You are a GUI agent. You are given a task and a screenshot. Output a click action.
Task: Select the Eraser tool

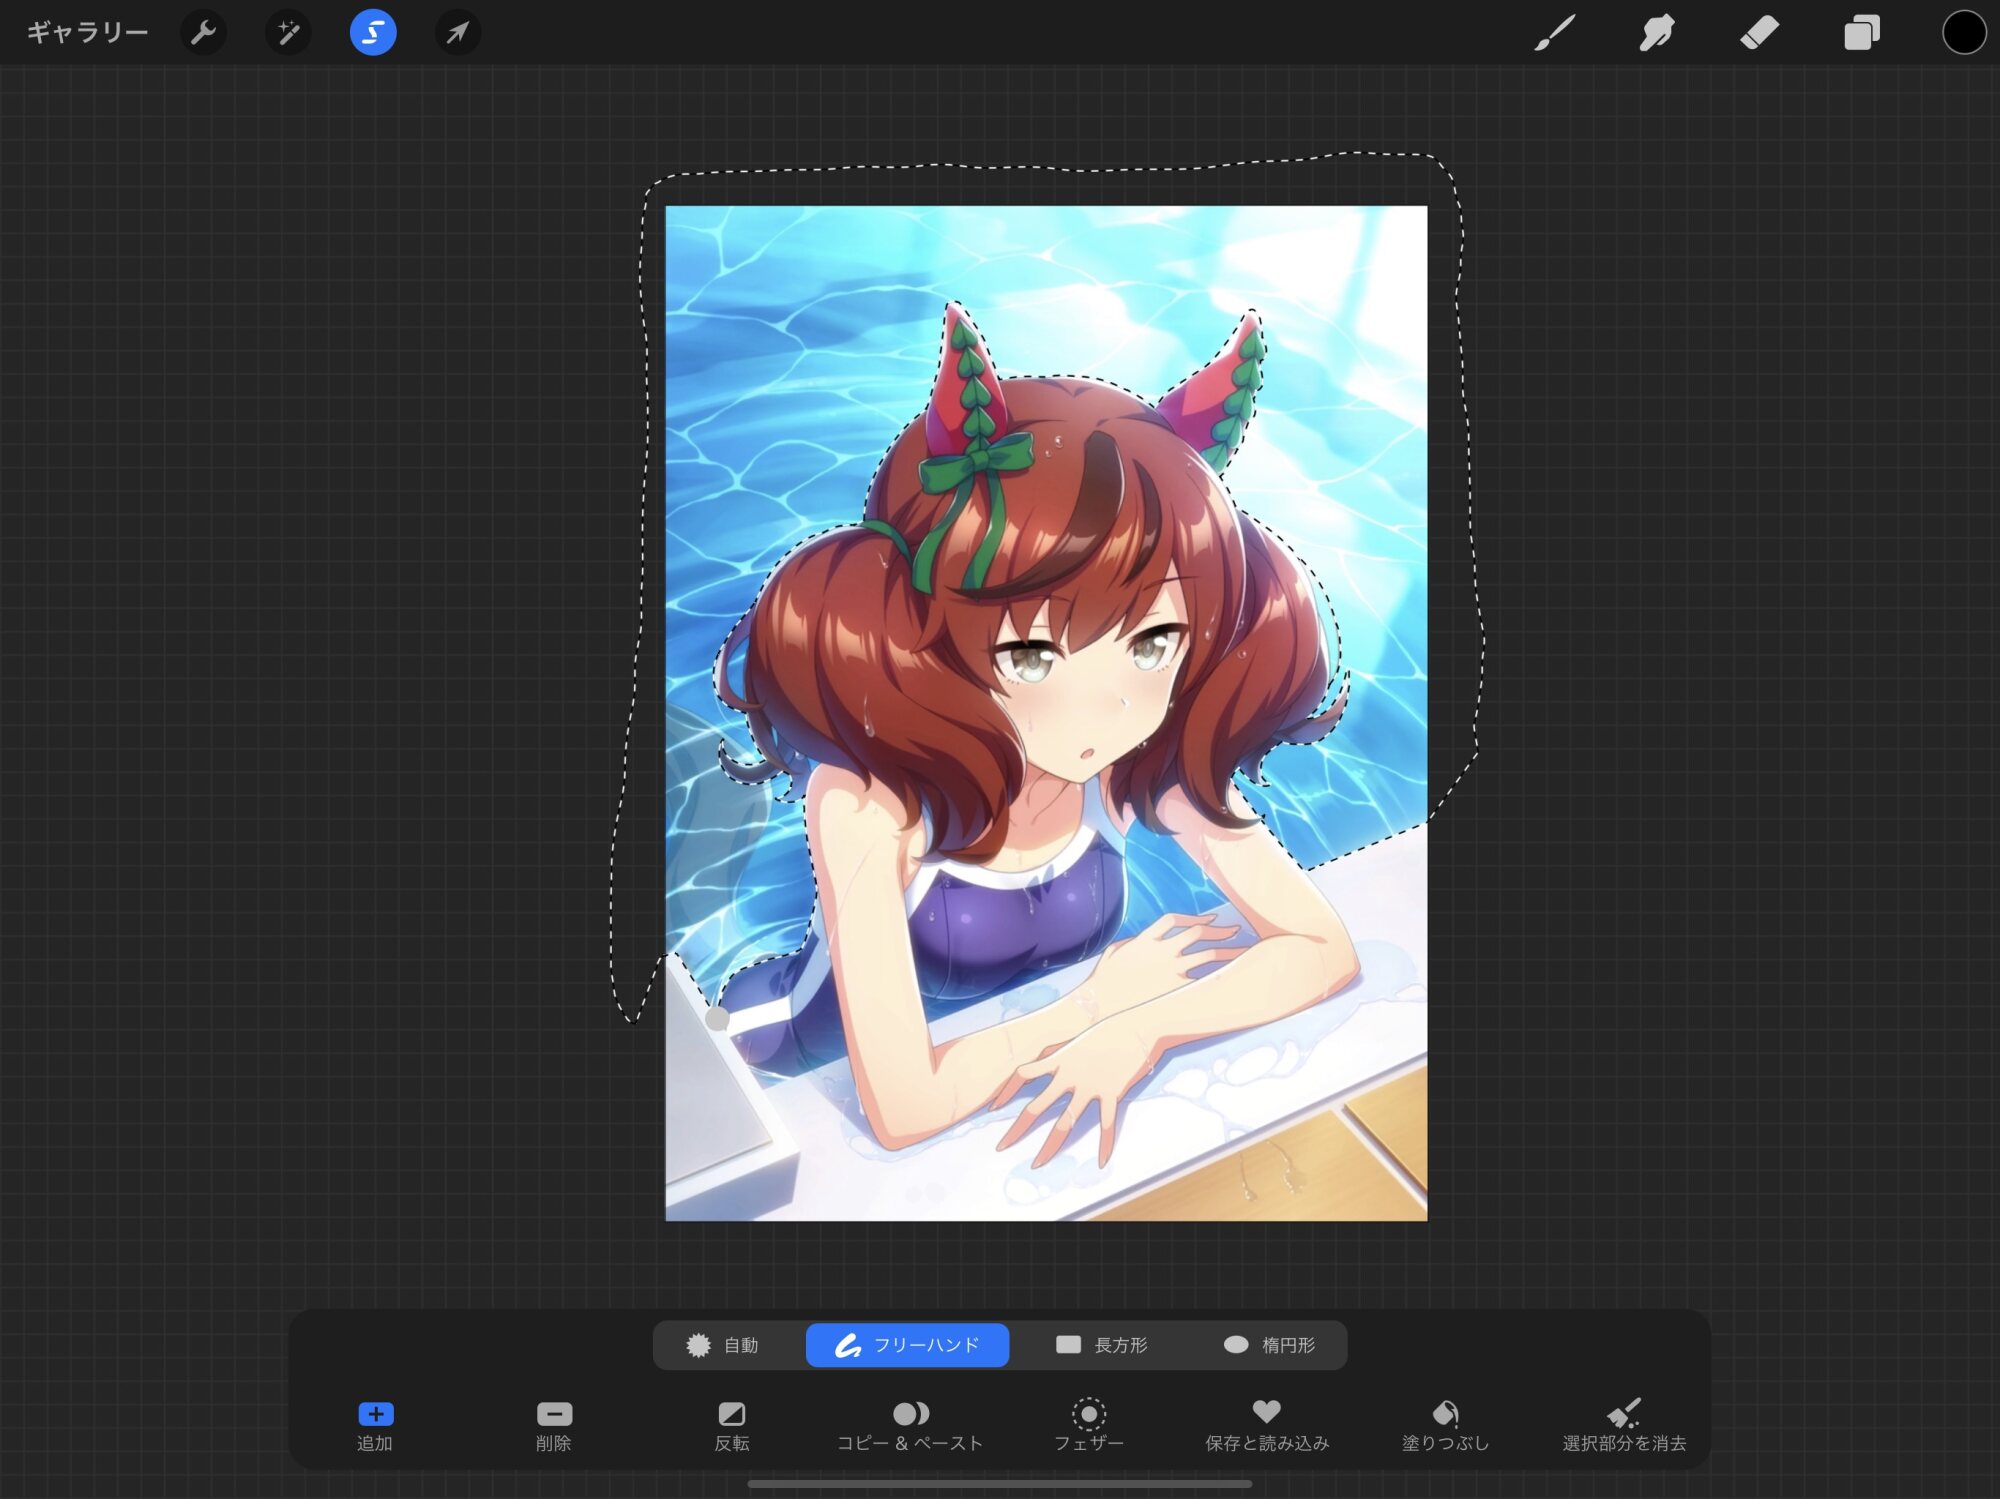coord(1759,33)
